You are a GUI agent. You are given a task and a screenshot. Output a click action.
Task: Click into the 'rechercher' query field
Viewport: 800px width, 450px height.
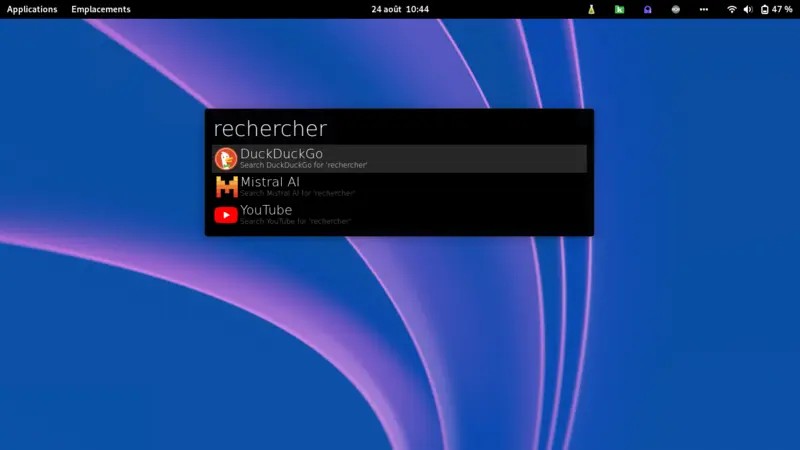point(398,129)
